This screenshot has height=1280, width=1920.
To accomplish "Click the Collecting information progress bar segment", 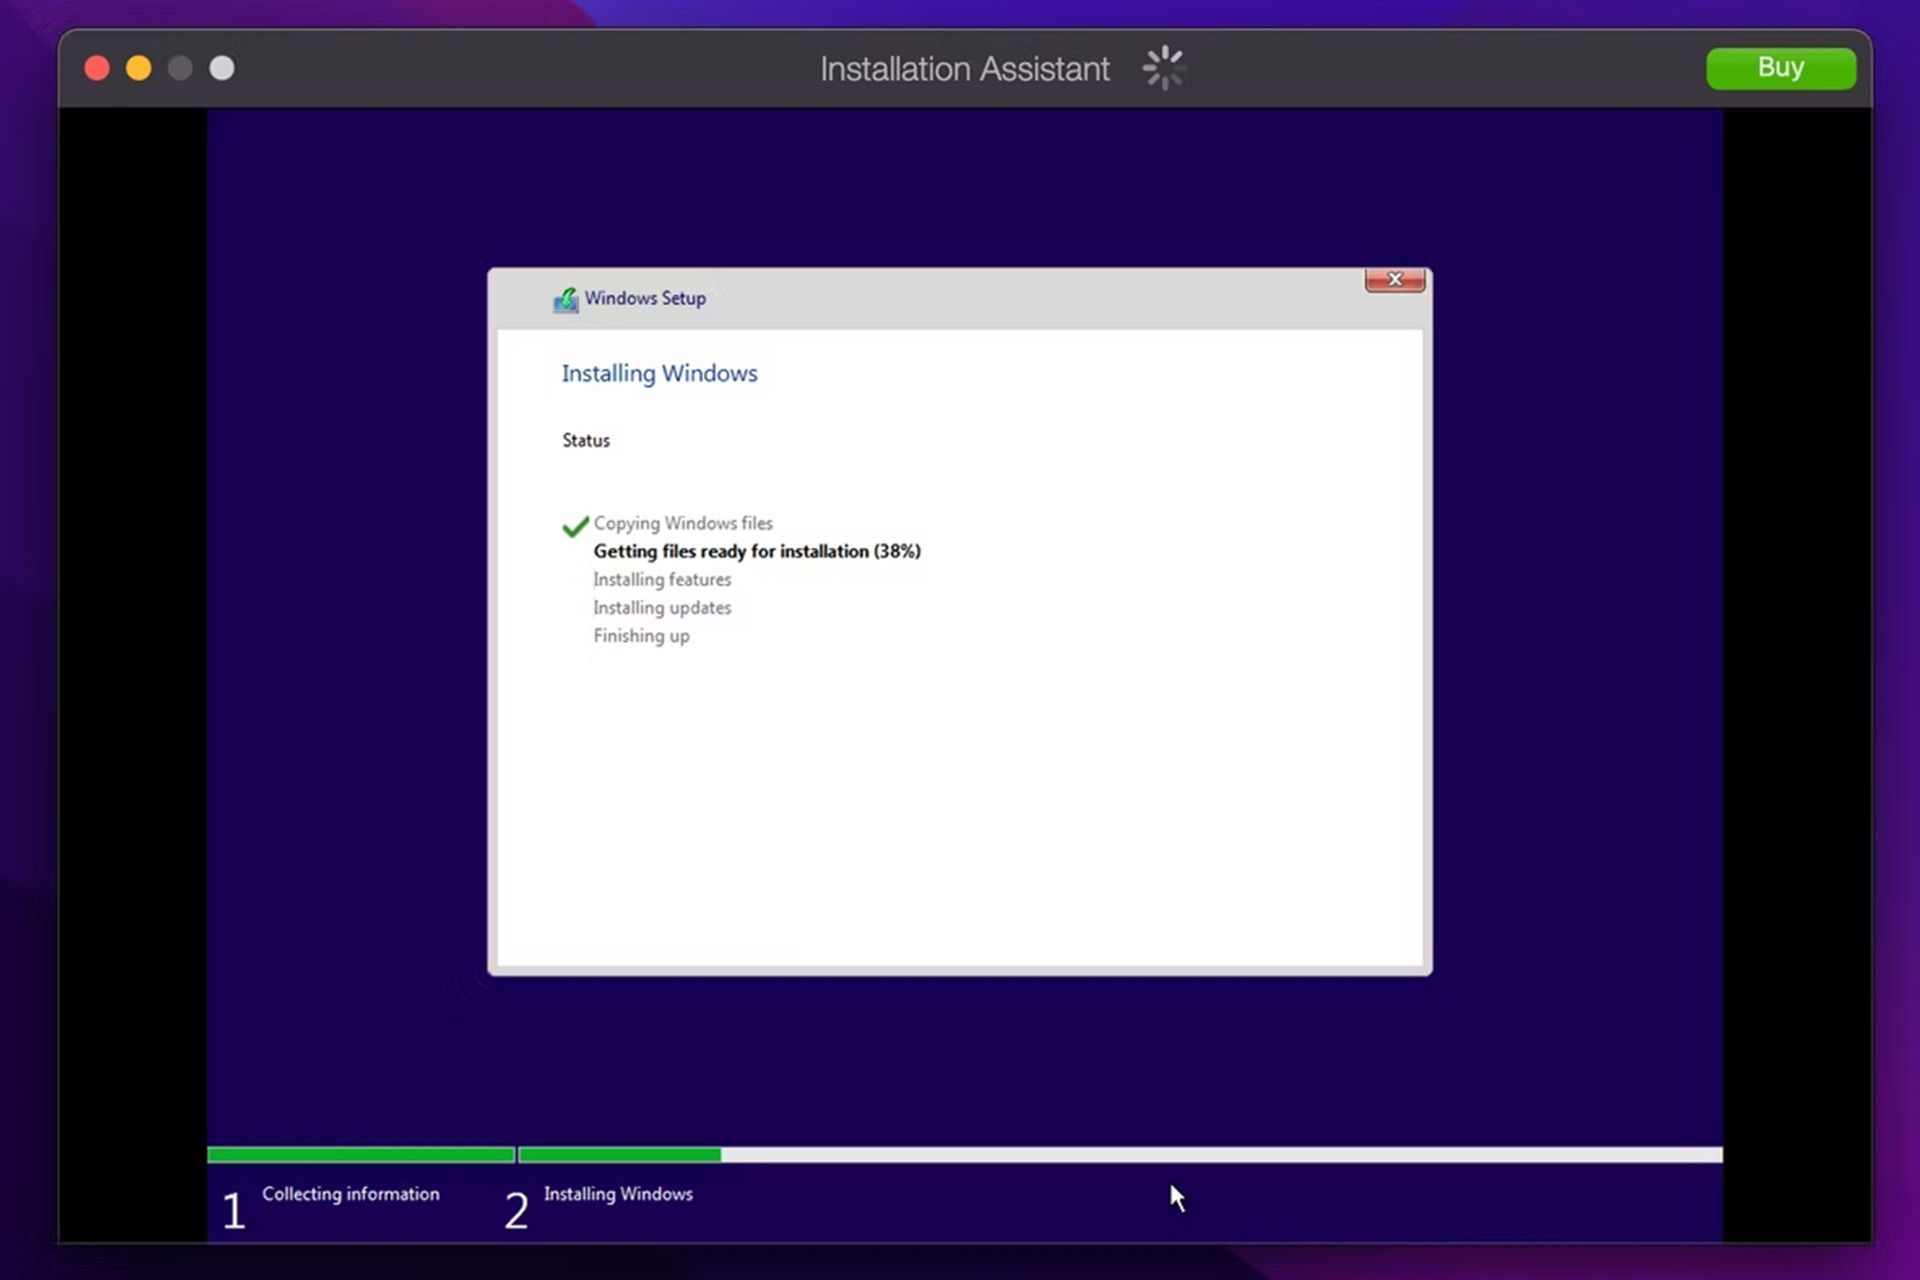I will pyautogui.click(x=361, y=1155).
